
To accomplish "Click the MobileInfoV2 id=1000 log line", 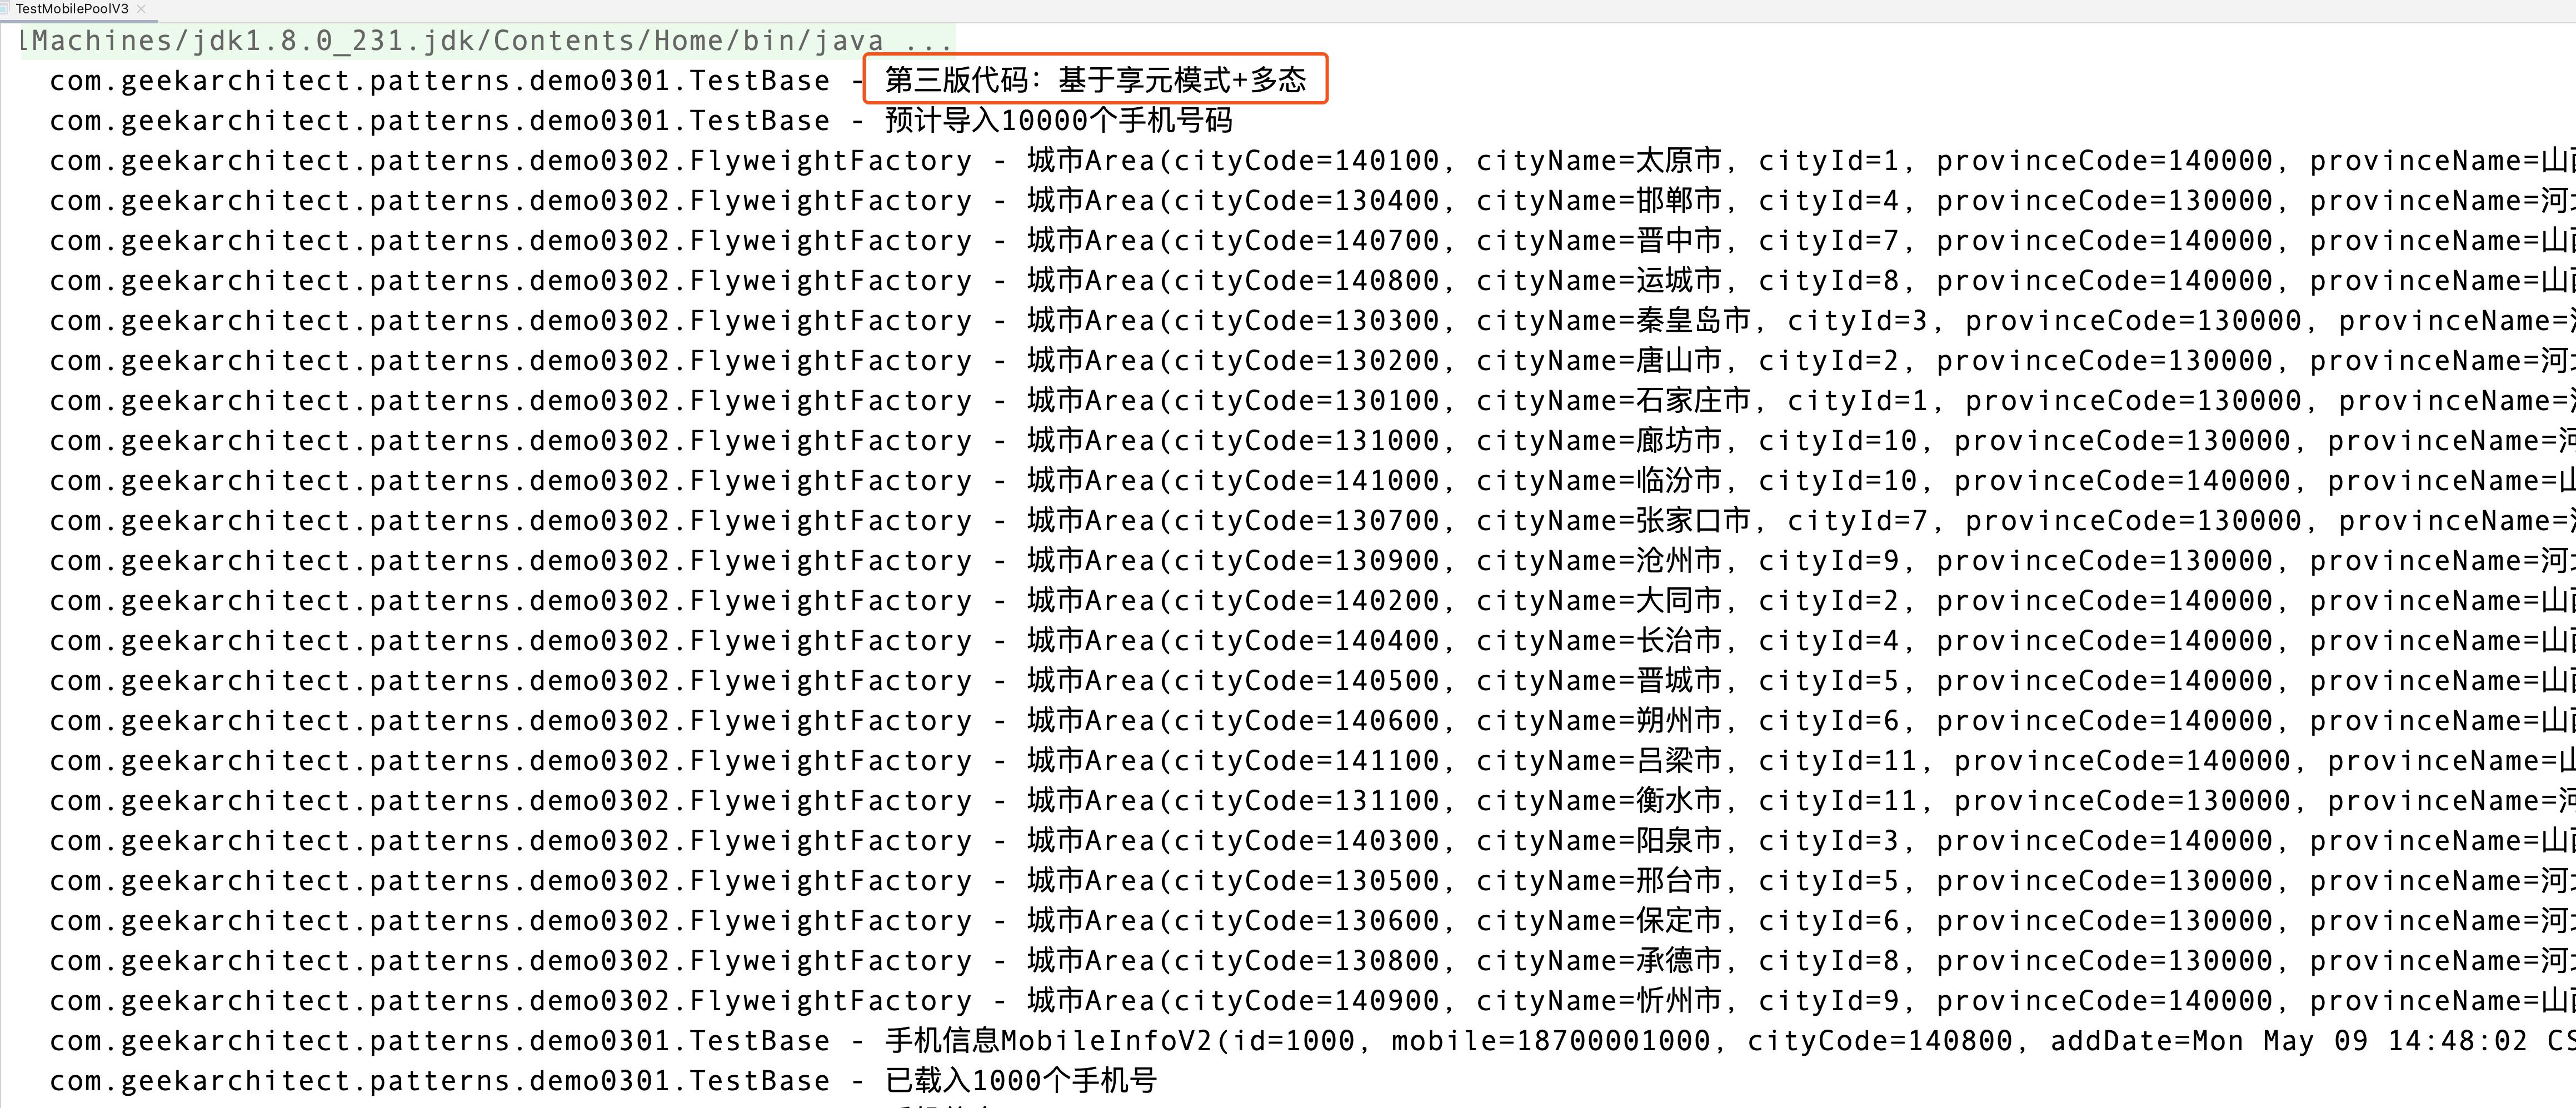I will pos(1120,1041).
